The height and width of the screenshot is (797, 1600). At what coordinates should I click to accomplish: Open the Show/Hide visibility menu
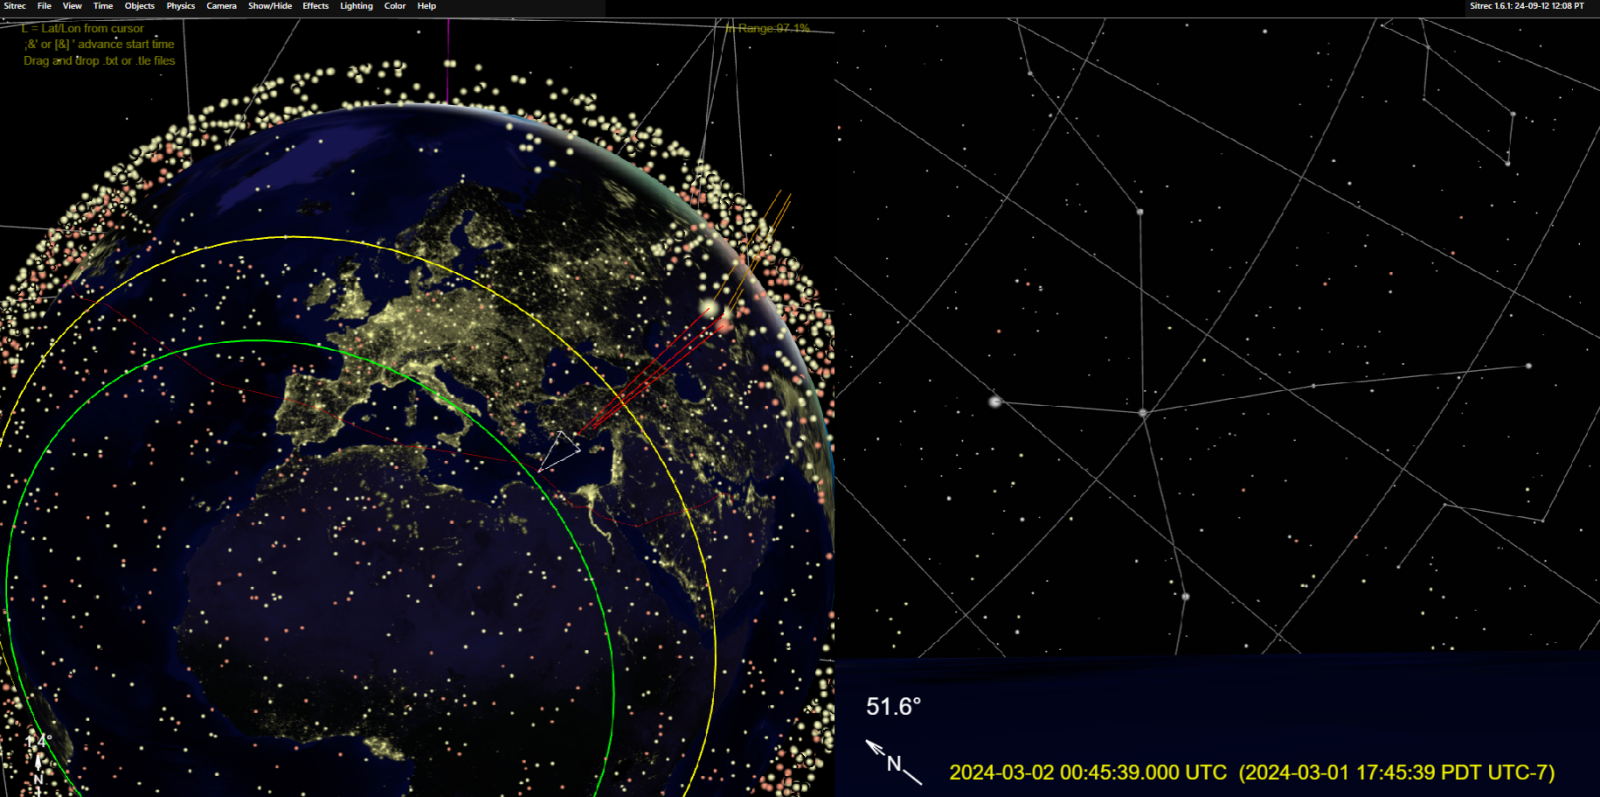[x=270, y=6]
